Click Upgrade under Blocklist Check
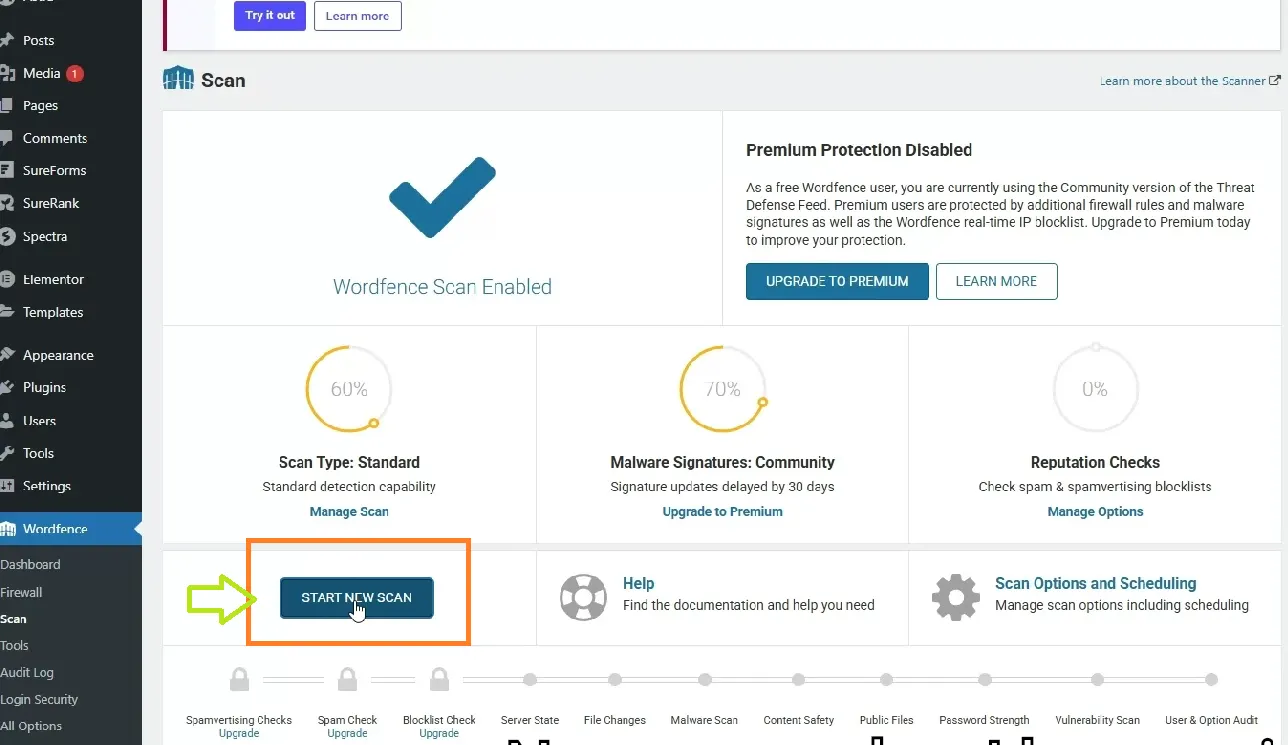Viewport: 1288px width, 745px height. pos(439,733)
